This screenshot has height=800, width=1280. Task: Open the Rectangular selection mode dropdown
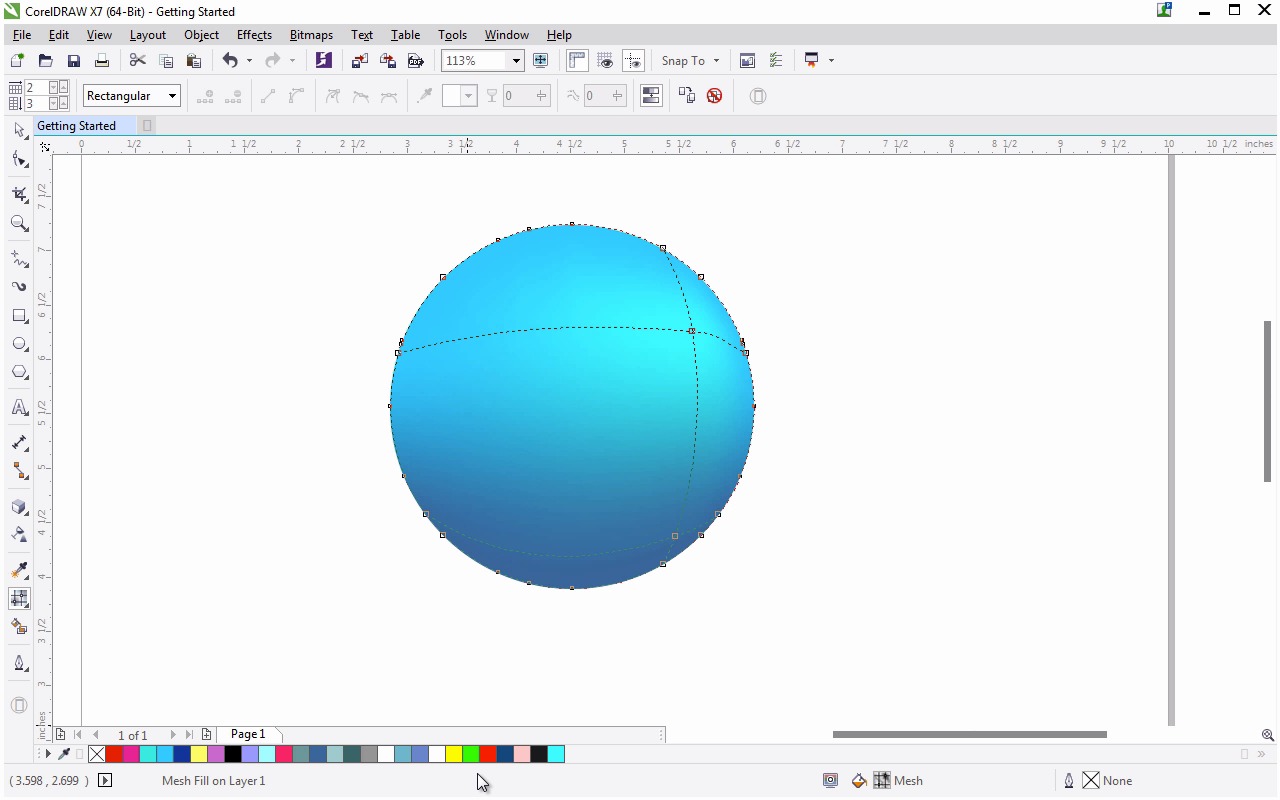coord(172,96)
